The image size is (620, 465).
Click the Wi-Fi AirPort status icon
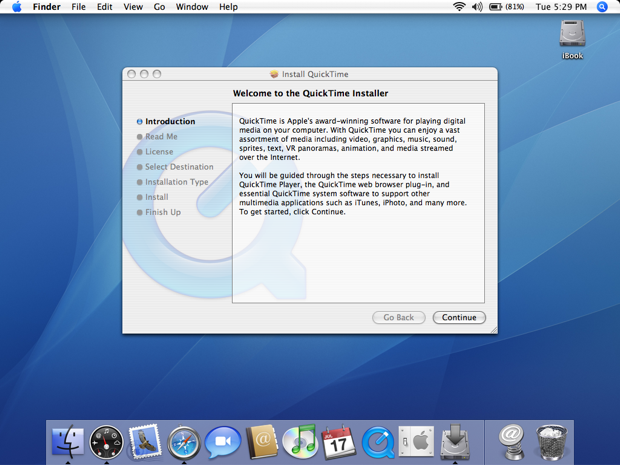(459, 7)
